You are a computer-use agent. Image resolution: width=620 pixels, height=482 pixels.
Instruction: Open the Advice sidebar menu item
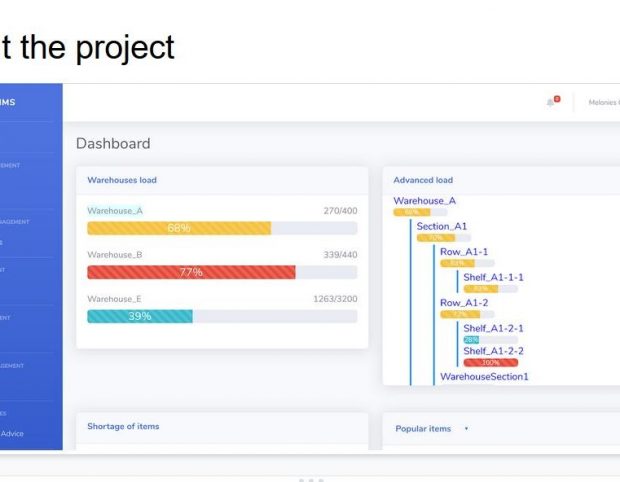pyautogui.click(x=12, y=433)
